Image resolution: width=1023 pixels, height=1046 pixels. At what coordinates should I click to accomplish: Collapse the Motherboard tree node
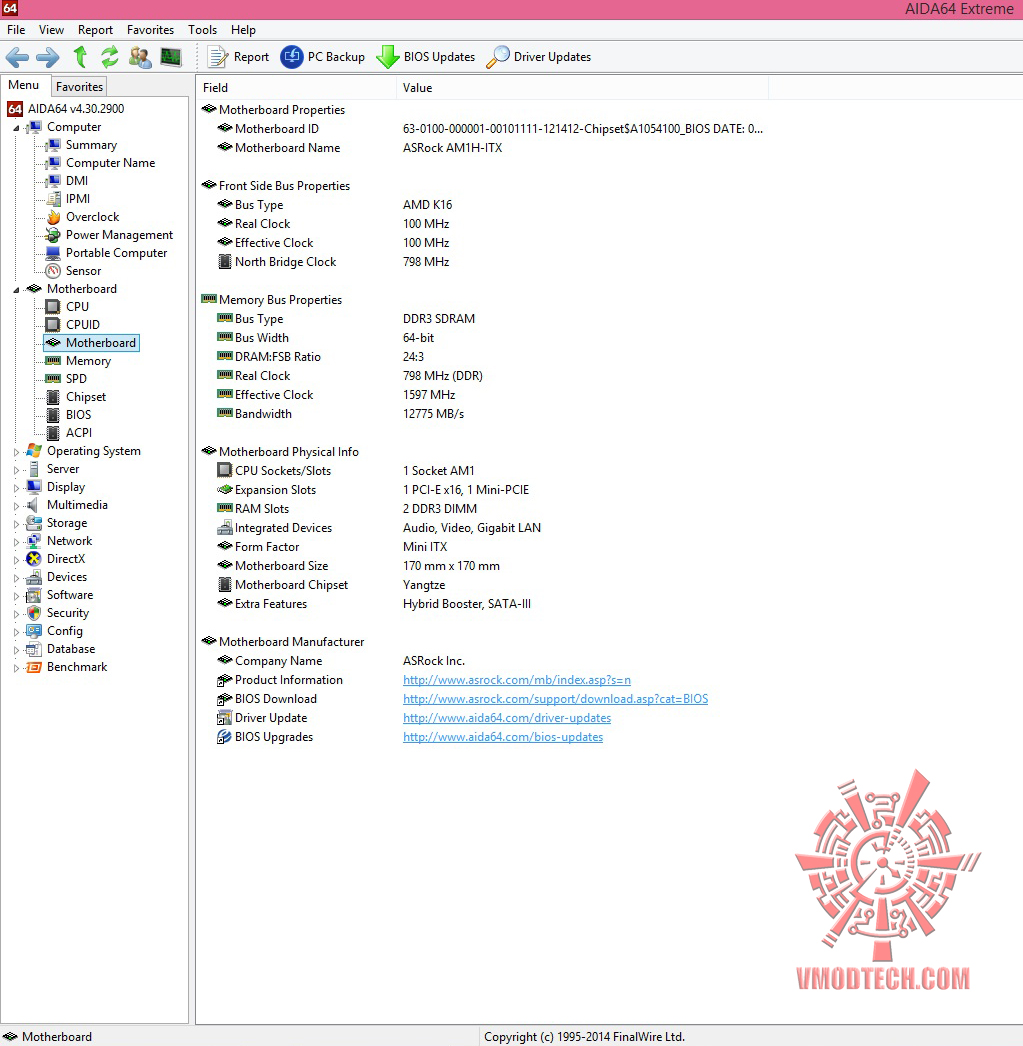pos(16,290)
